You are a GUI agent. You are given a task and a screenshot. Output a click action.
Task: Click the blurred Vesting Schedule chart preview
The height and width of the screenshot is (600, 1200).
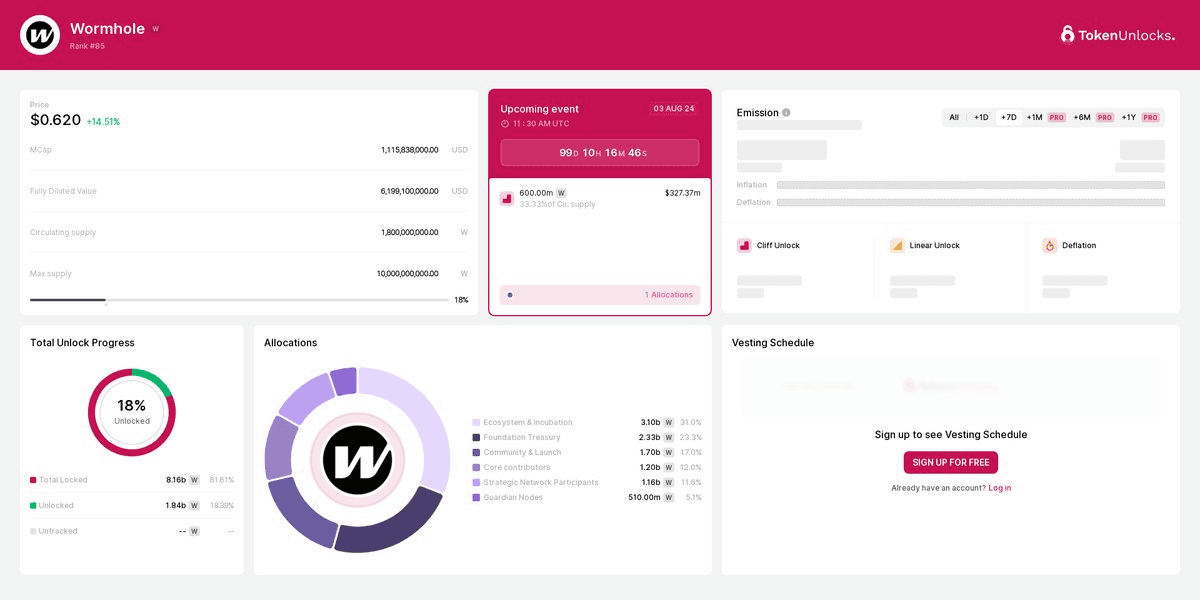(950, 386)
